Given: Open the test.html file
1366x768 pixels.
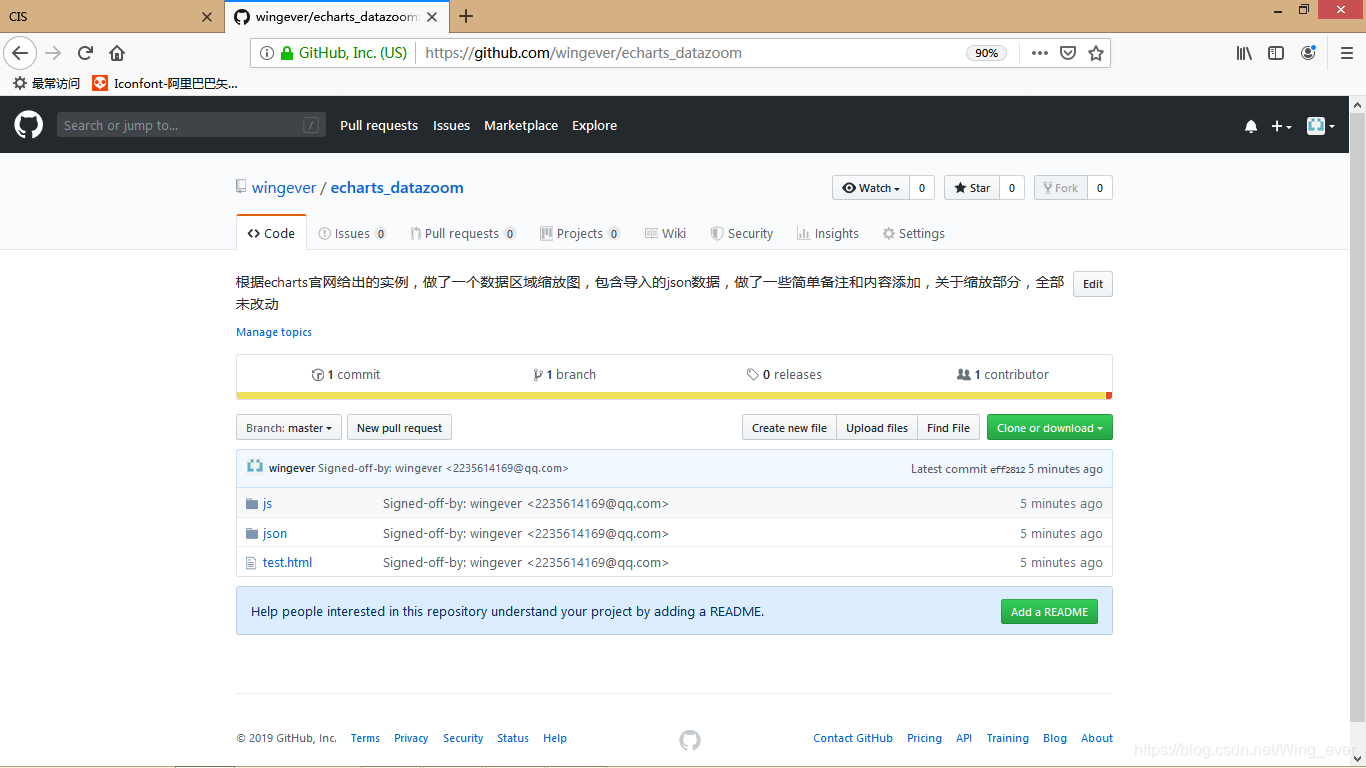Looking at the screenshot, I should coord(287,563).
